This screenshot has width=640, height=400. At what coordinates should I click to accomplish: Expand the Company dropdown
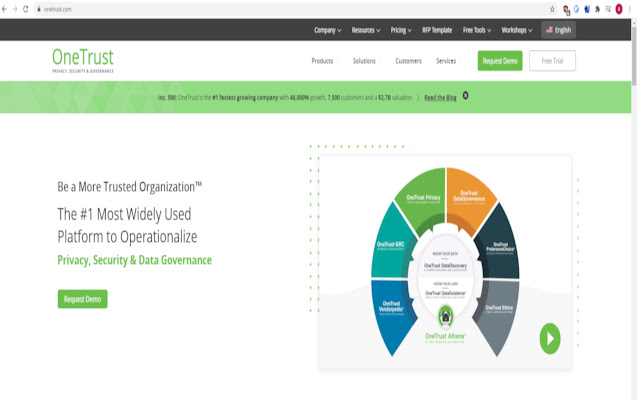[x=327, y=30]
